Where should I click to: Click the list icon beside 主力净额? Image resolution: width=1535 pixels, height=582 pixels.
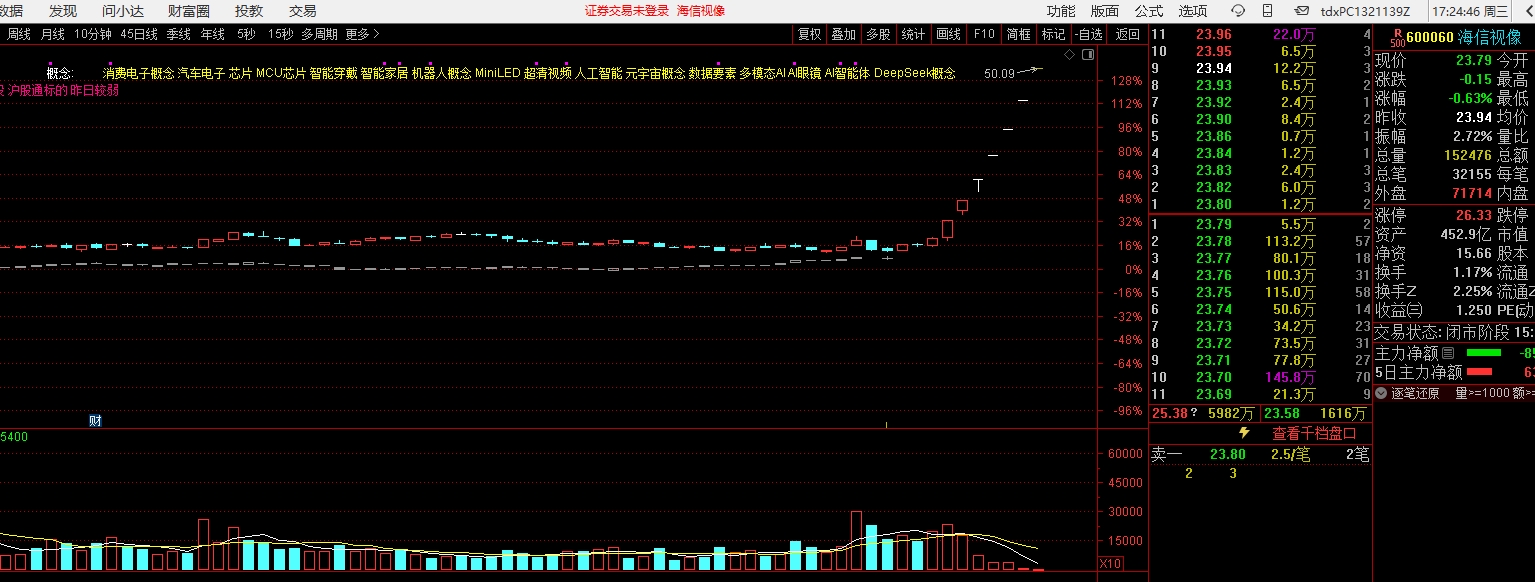tap(1447, 353)
